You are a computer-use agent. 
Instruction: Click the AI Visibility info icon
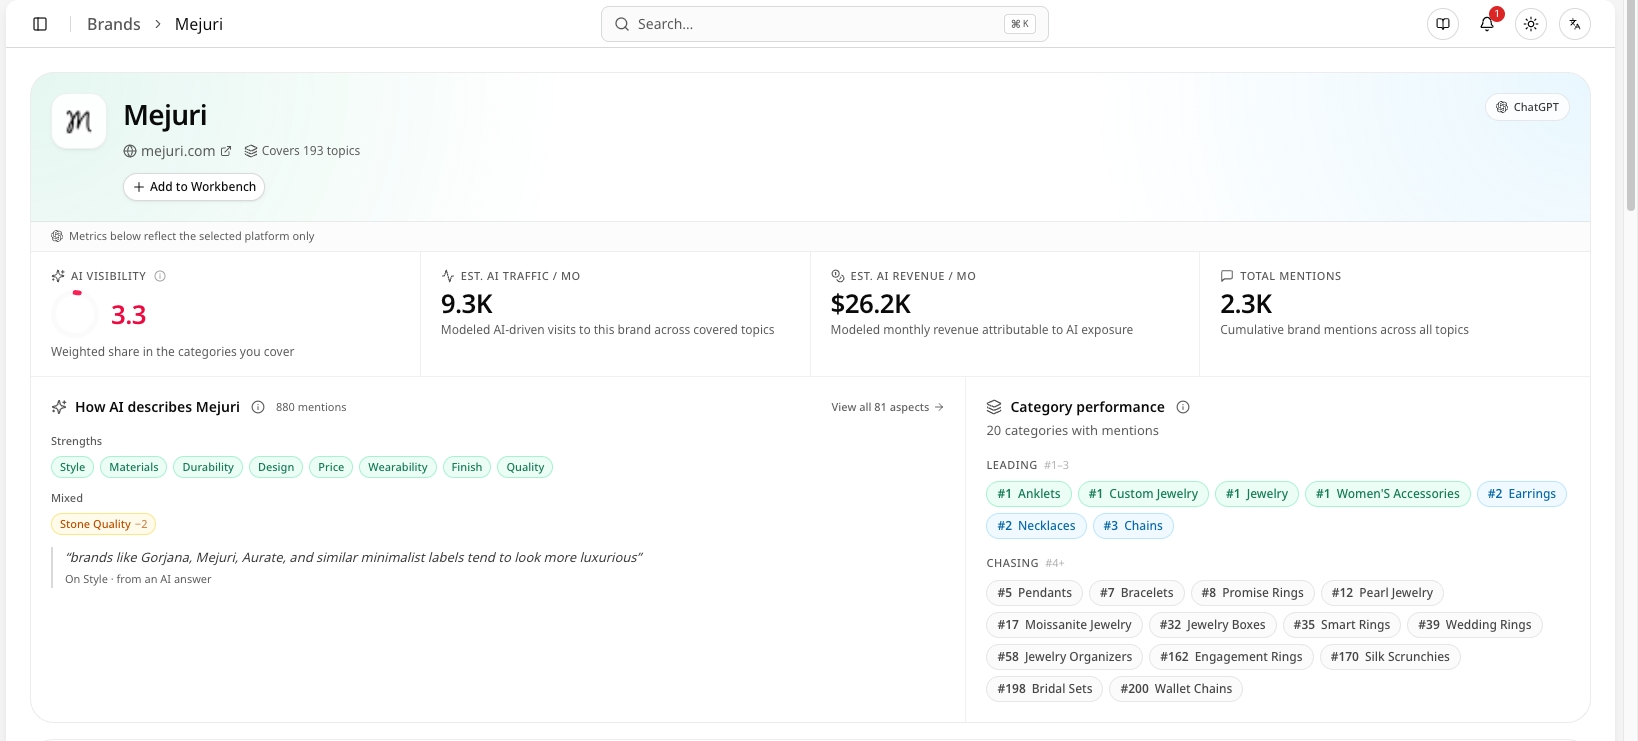(160, 276)
